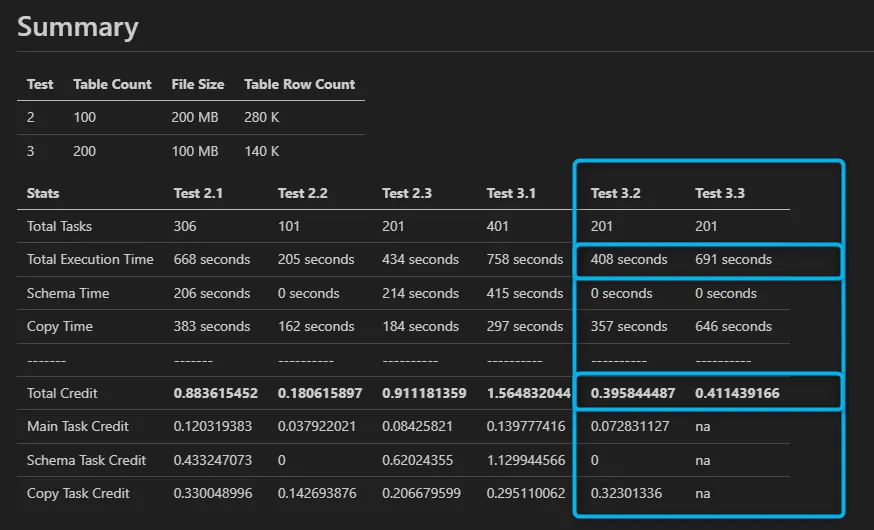Select the bold value 1.564832044
Screen dimensions: 874x530
[528, 393]
